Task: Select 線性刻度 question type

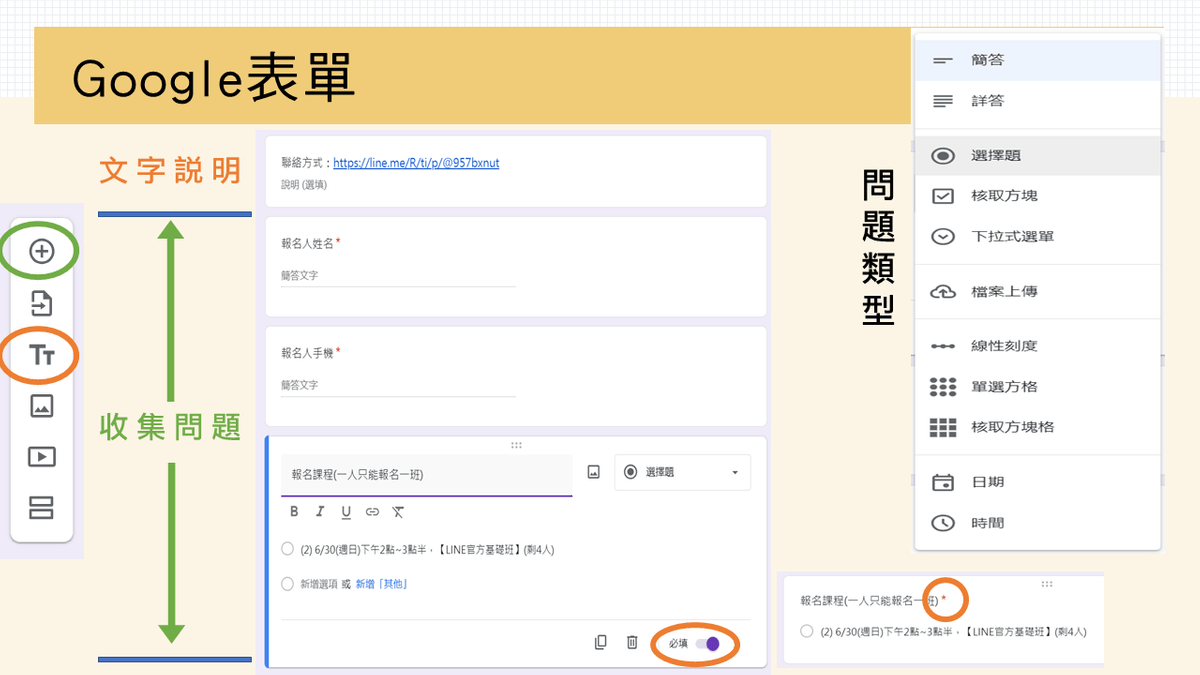Action: (x=1004, y=346)
